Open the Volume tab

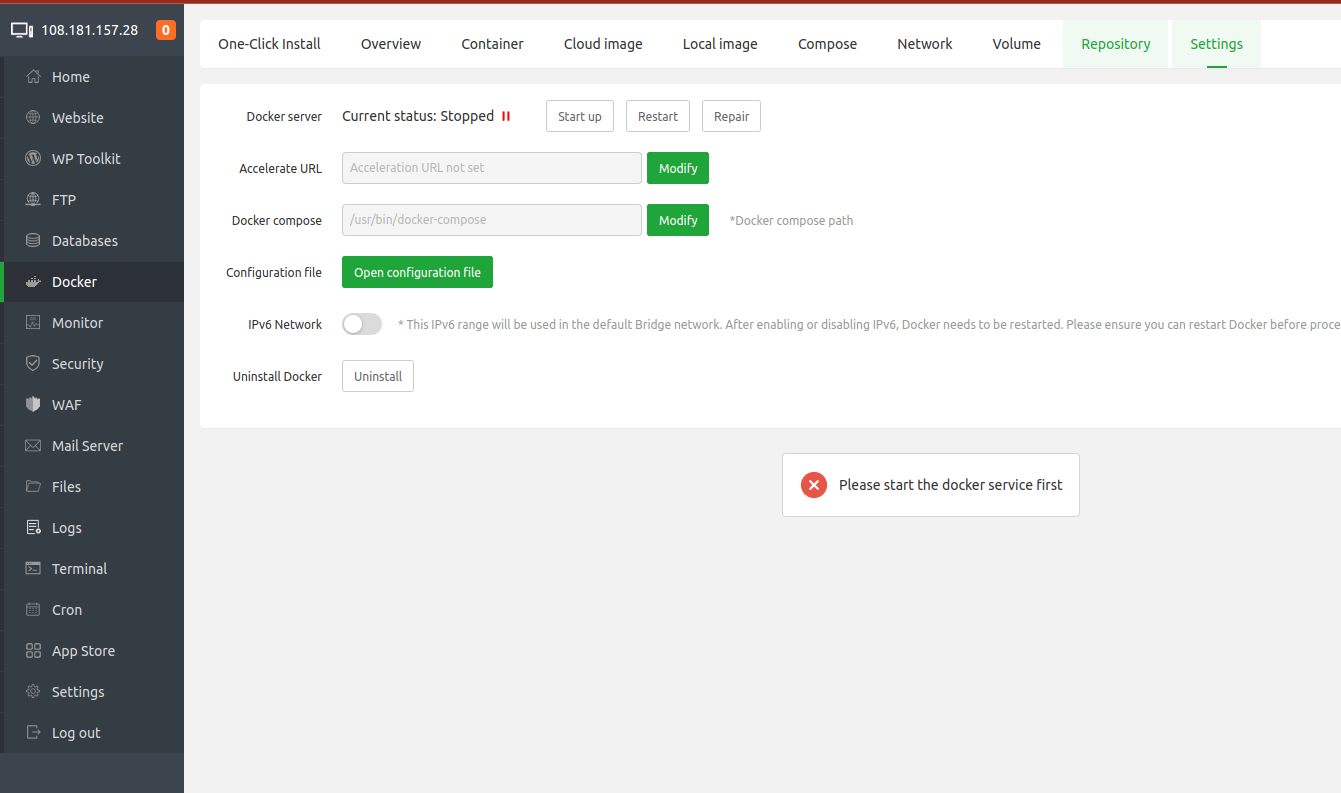point(1017,44)
